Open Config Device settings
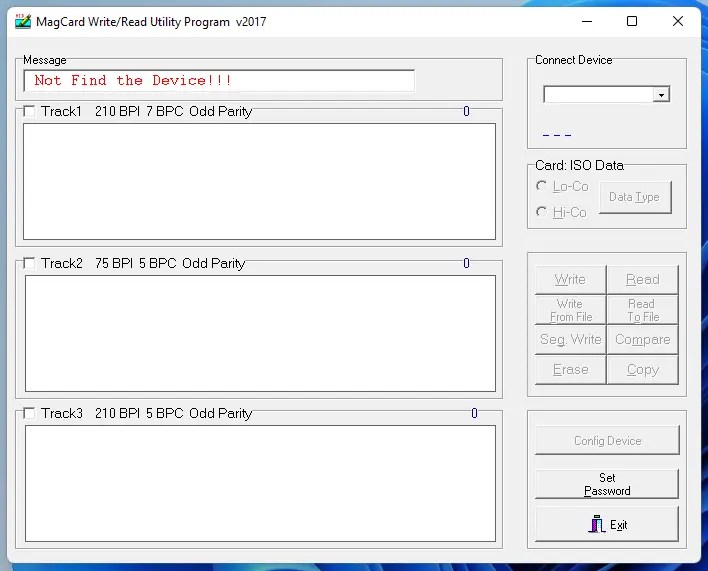The image size is (708, 571). click(x=607, y=441)
